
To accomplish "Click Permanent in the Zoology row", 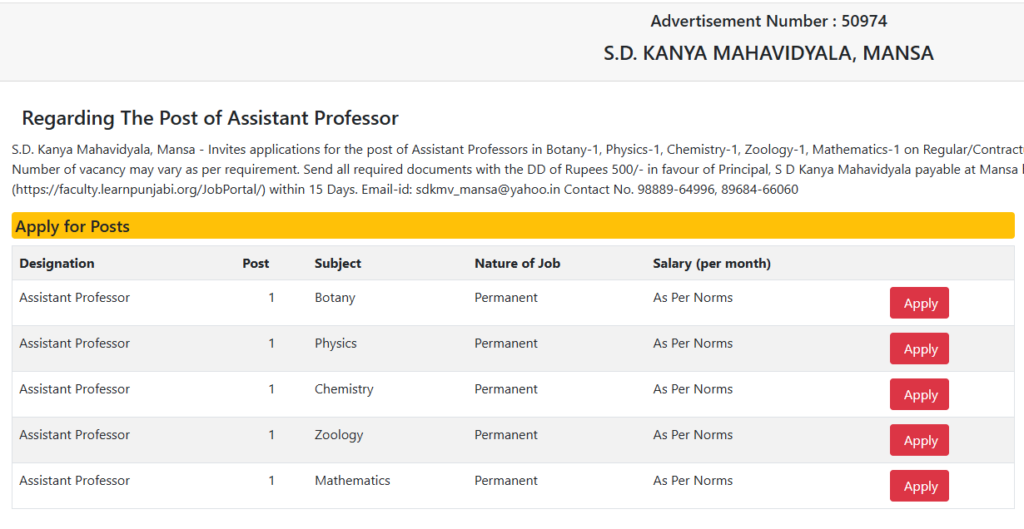I will (506, 435).
